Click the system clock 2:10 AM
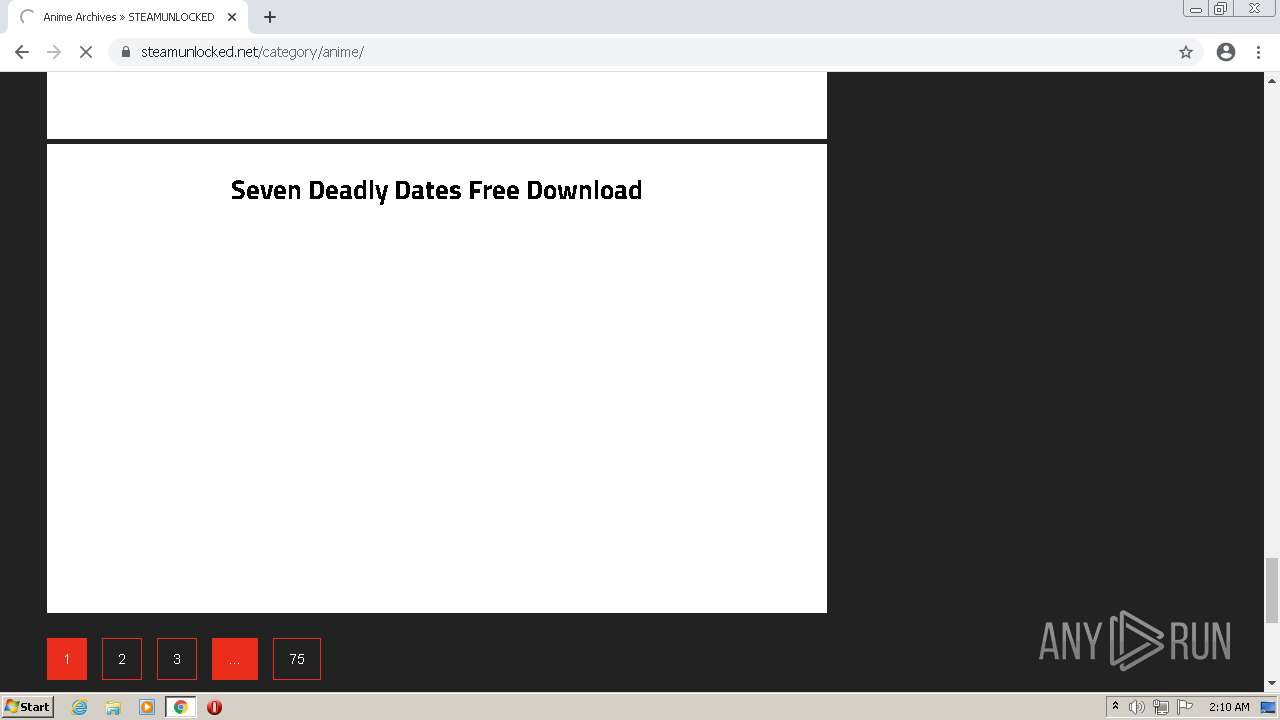Screen dimensions: 1280x720 tap(1229, 707)
